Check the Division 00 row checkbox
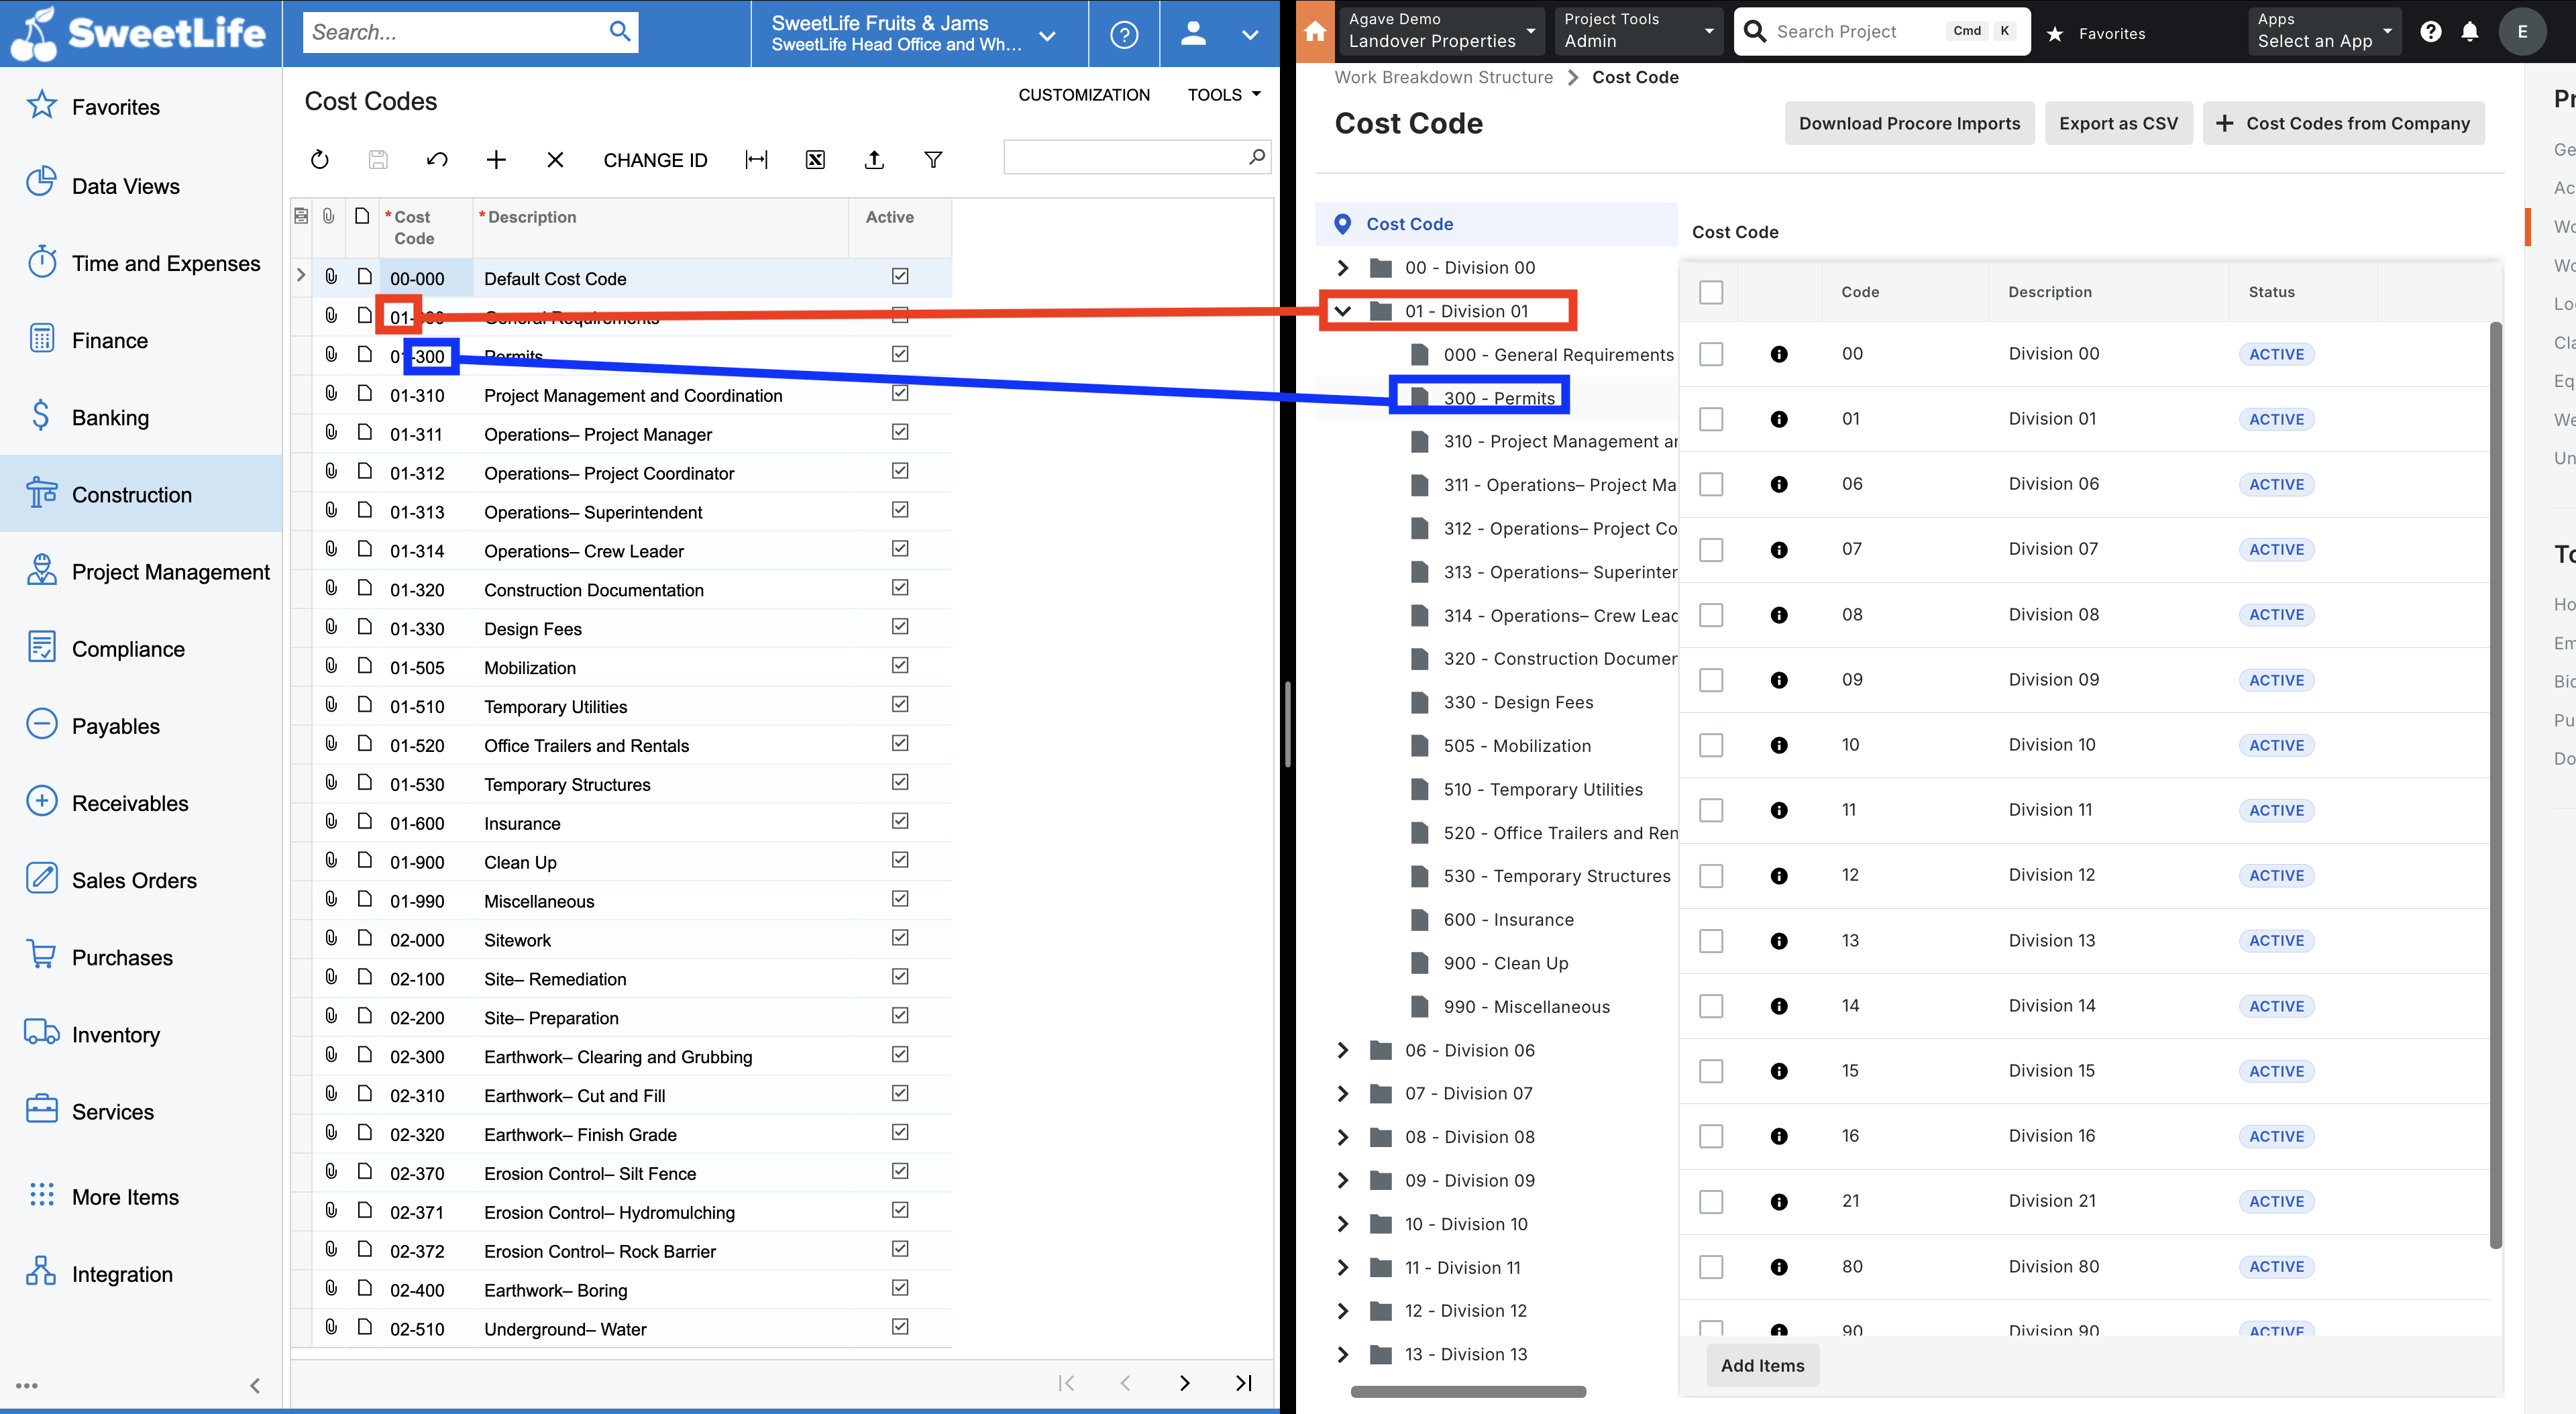Screen dimensions: 2576x1414 click(1711, 354)
